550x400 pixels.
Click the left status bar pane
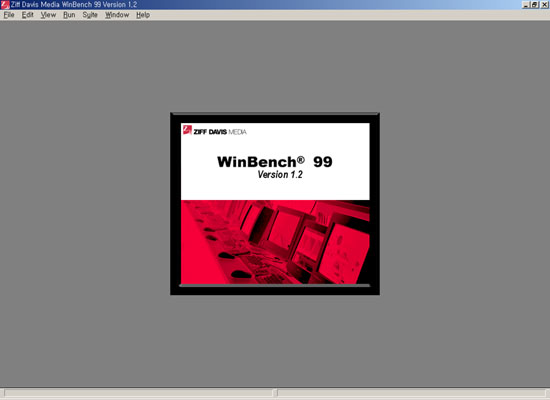tap(138, 392)
